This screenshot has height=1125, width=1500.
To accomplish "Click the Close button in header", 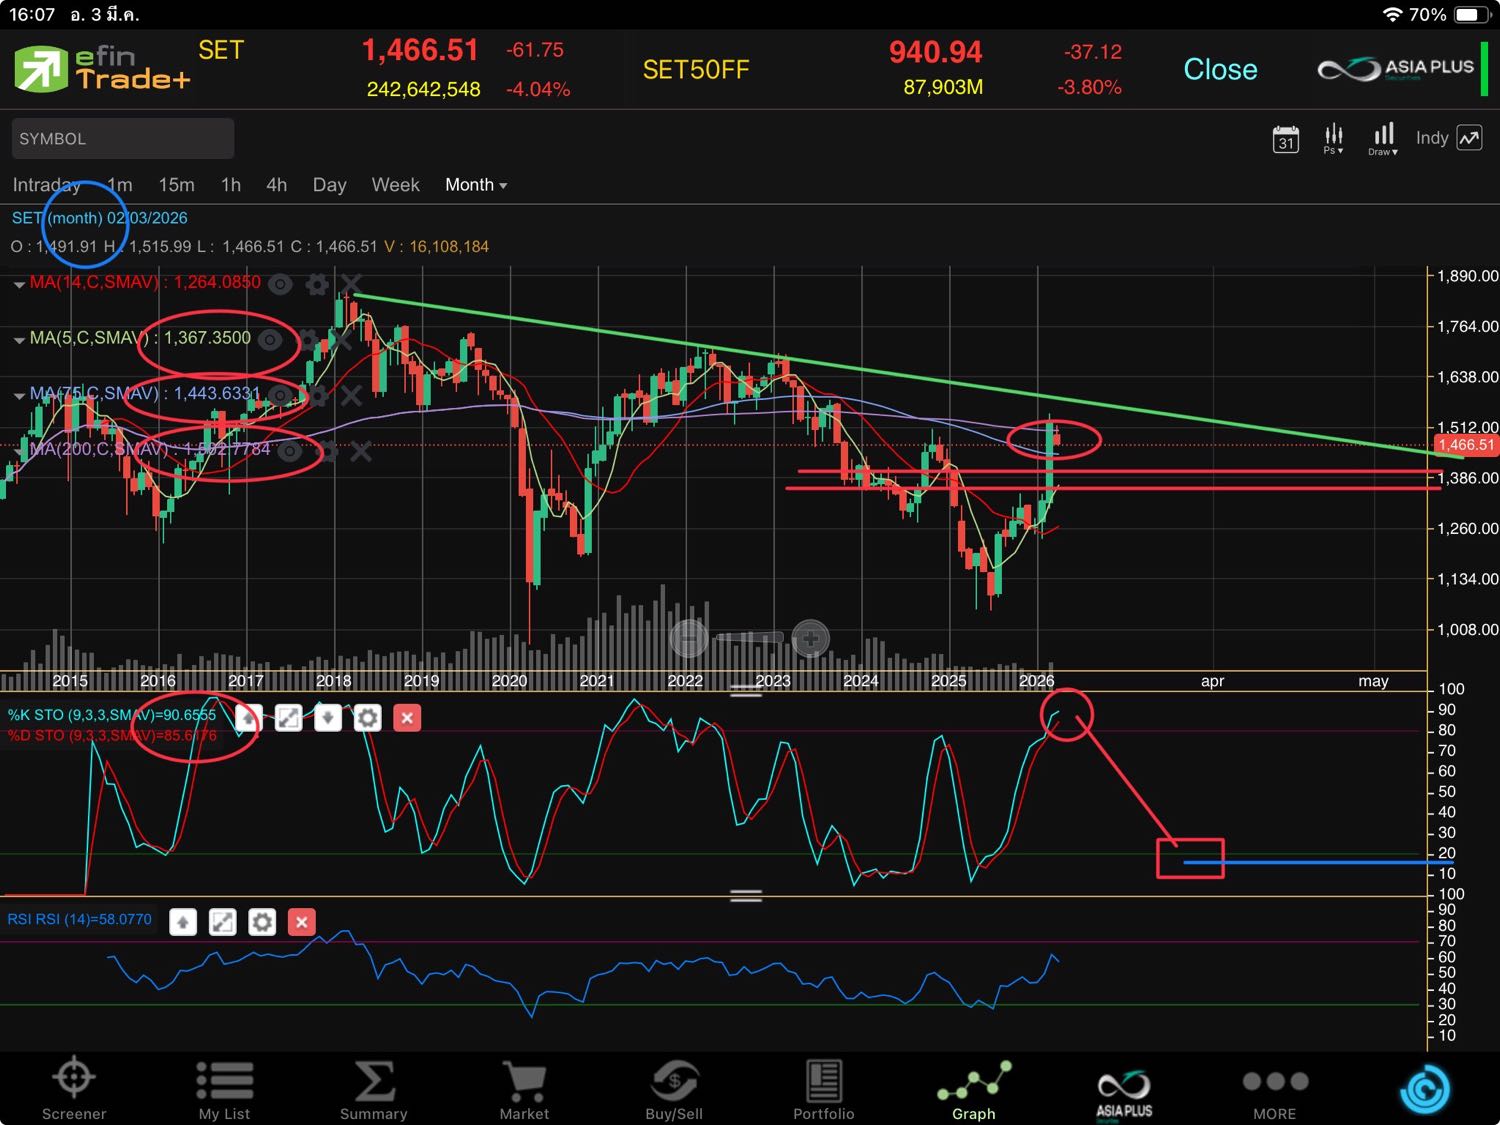I will (1220, 69).
